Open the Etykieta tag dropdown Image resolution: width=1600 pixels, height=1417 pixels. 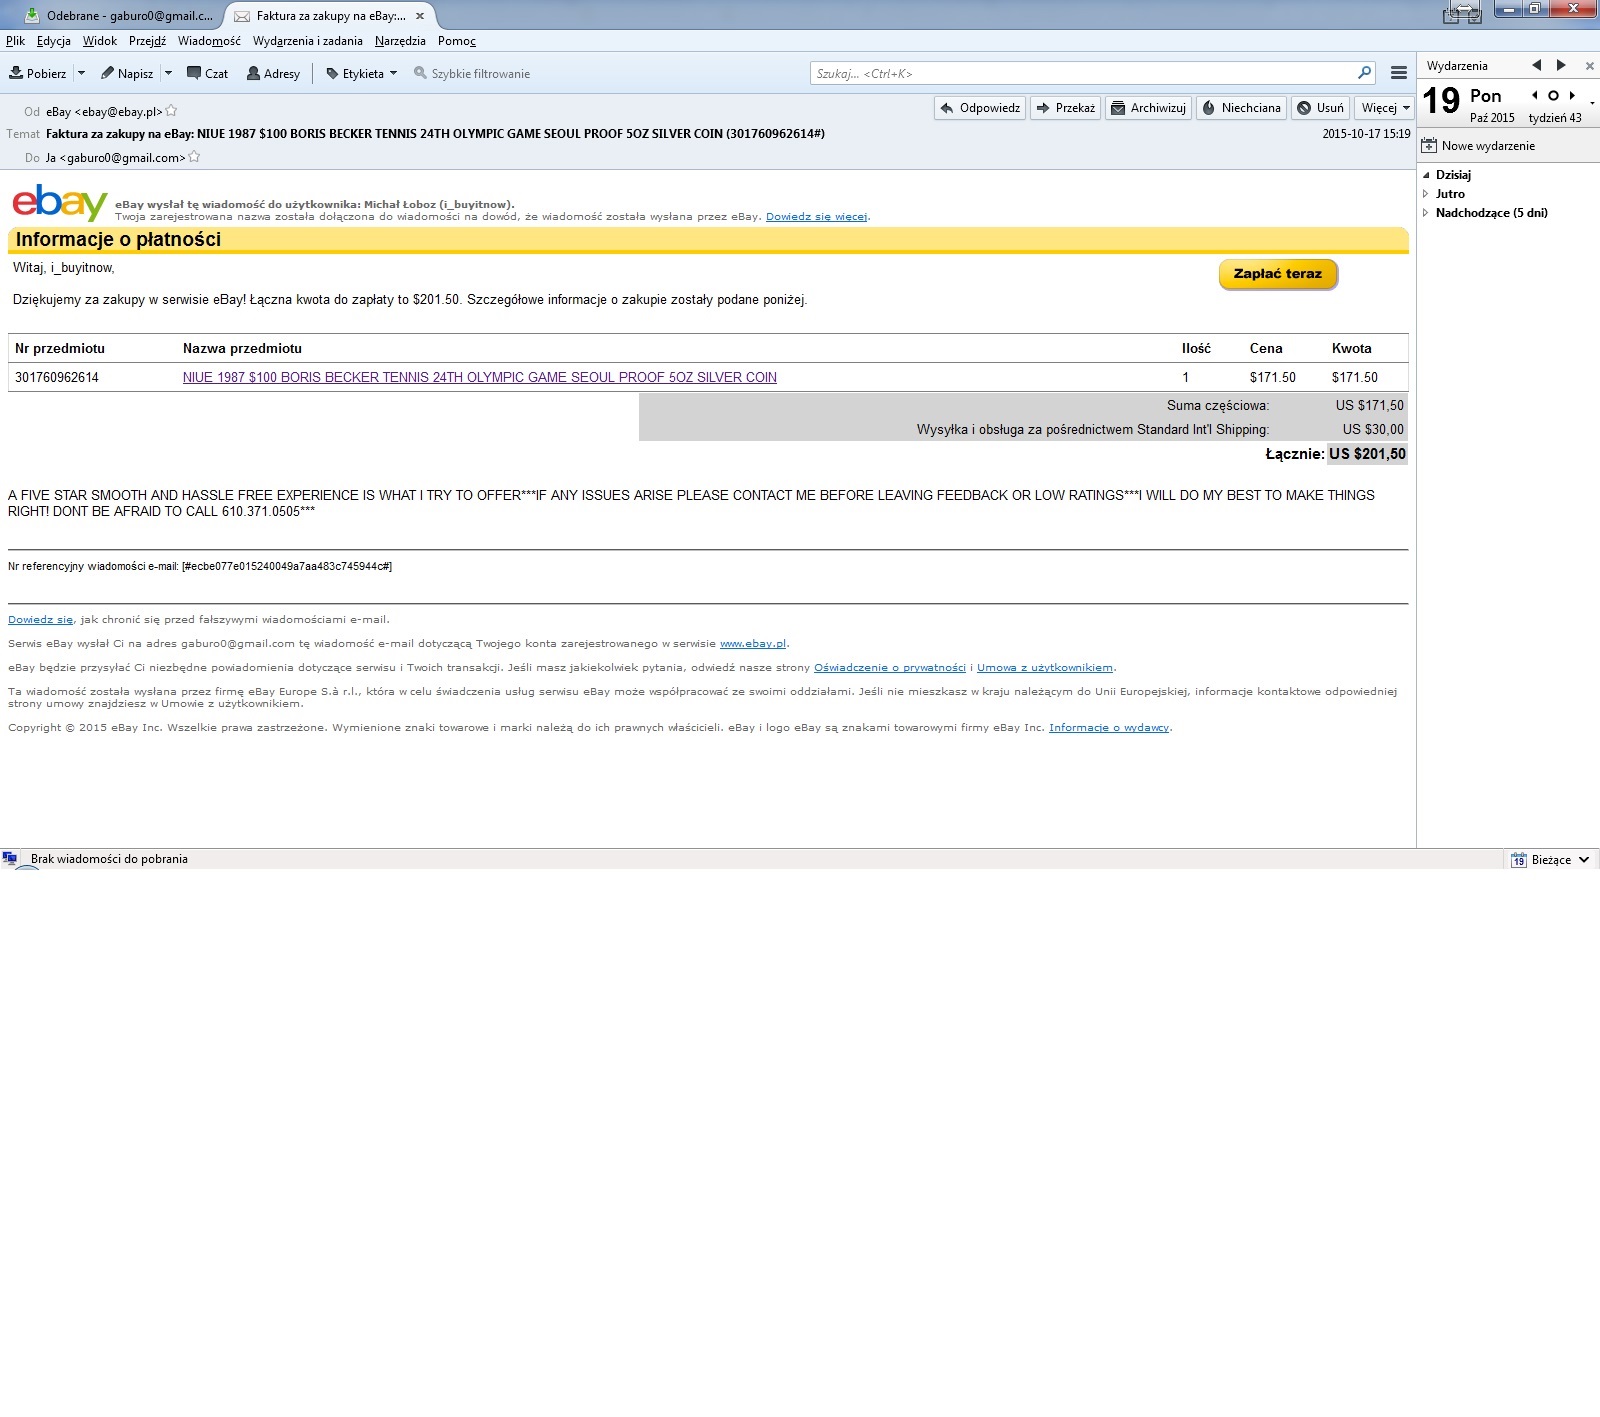(x=361, y=73)
